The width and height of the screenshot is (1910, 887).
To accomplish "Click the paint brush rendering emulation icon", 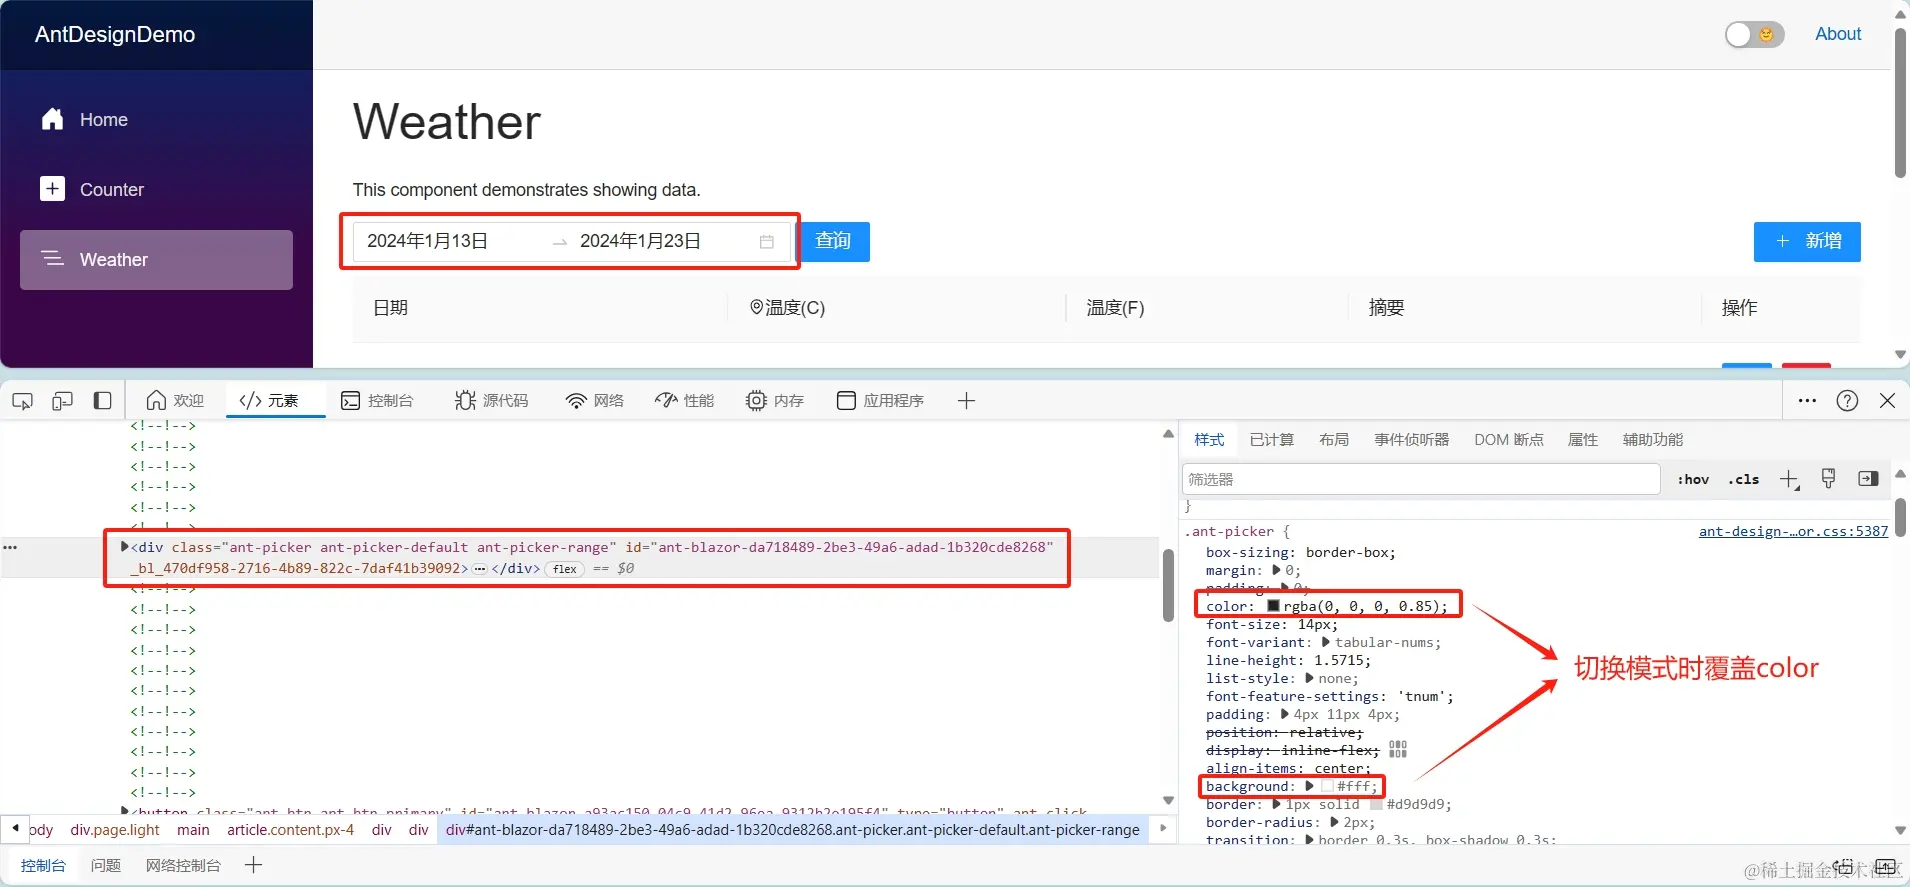I will click(1828, 479).
